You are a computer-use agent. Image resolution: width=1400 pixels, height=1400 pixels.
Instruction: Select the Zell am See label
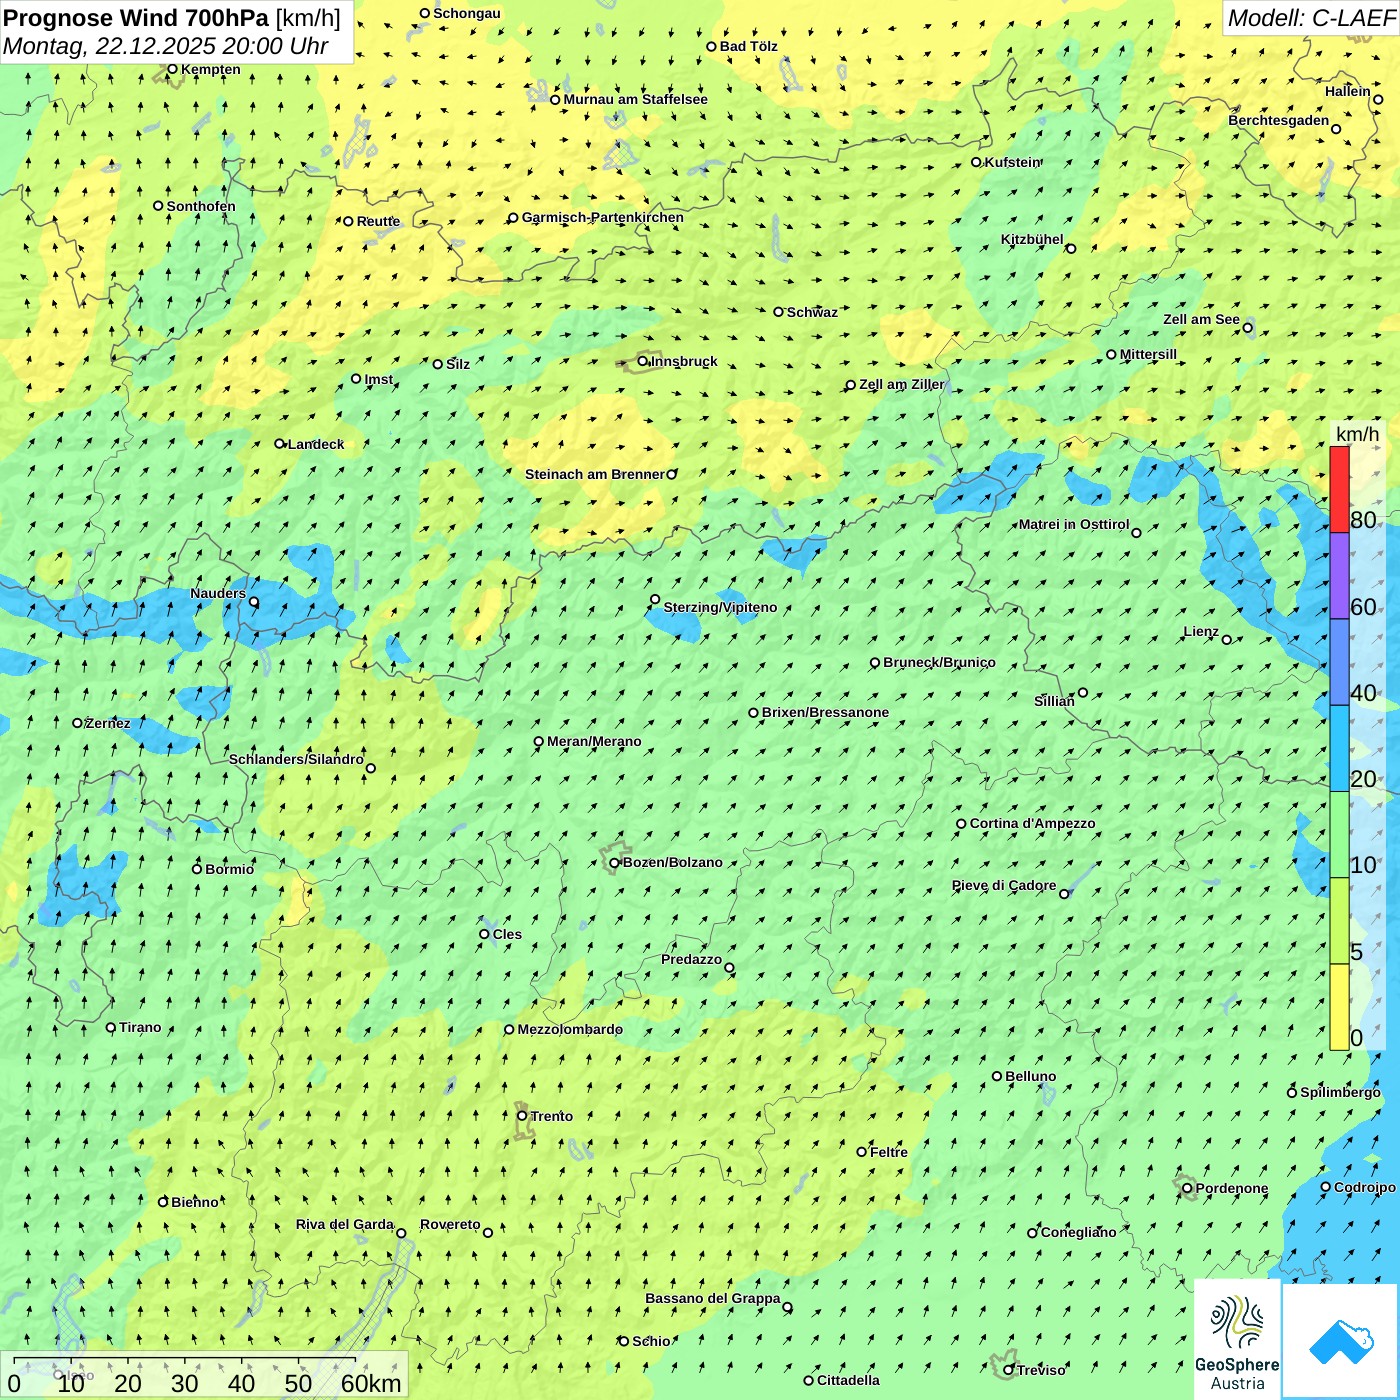[1201, 319]
